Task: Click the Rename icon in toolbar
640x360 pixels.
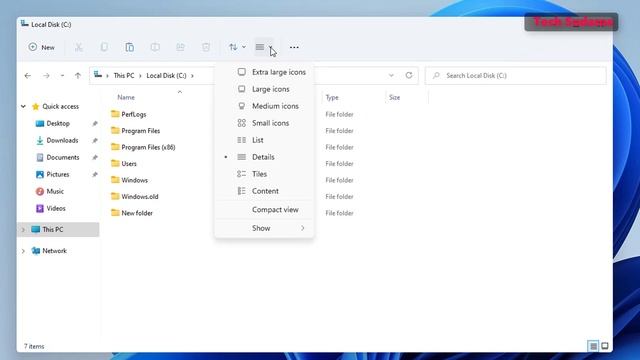Action: tap(155, 47)
